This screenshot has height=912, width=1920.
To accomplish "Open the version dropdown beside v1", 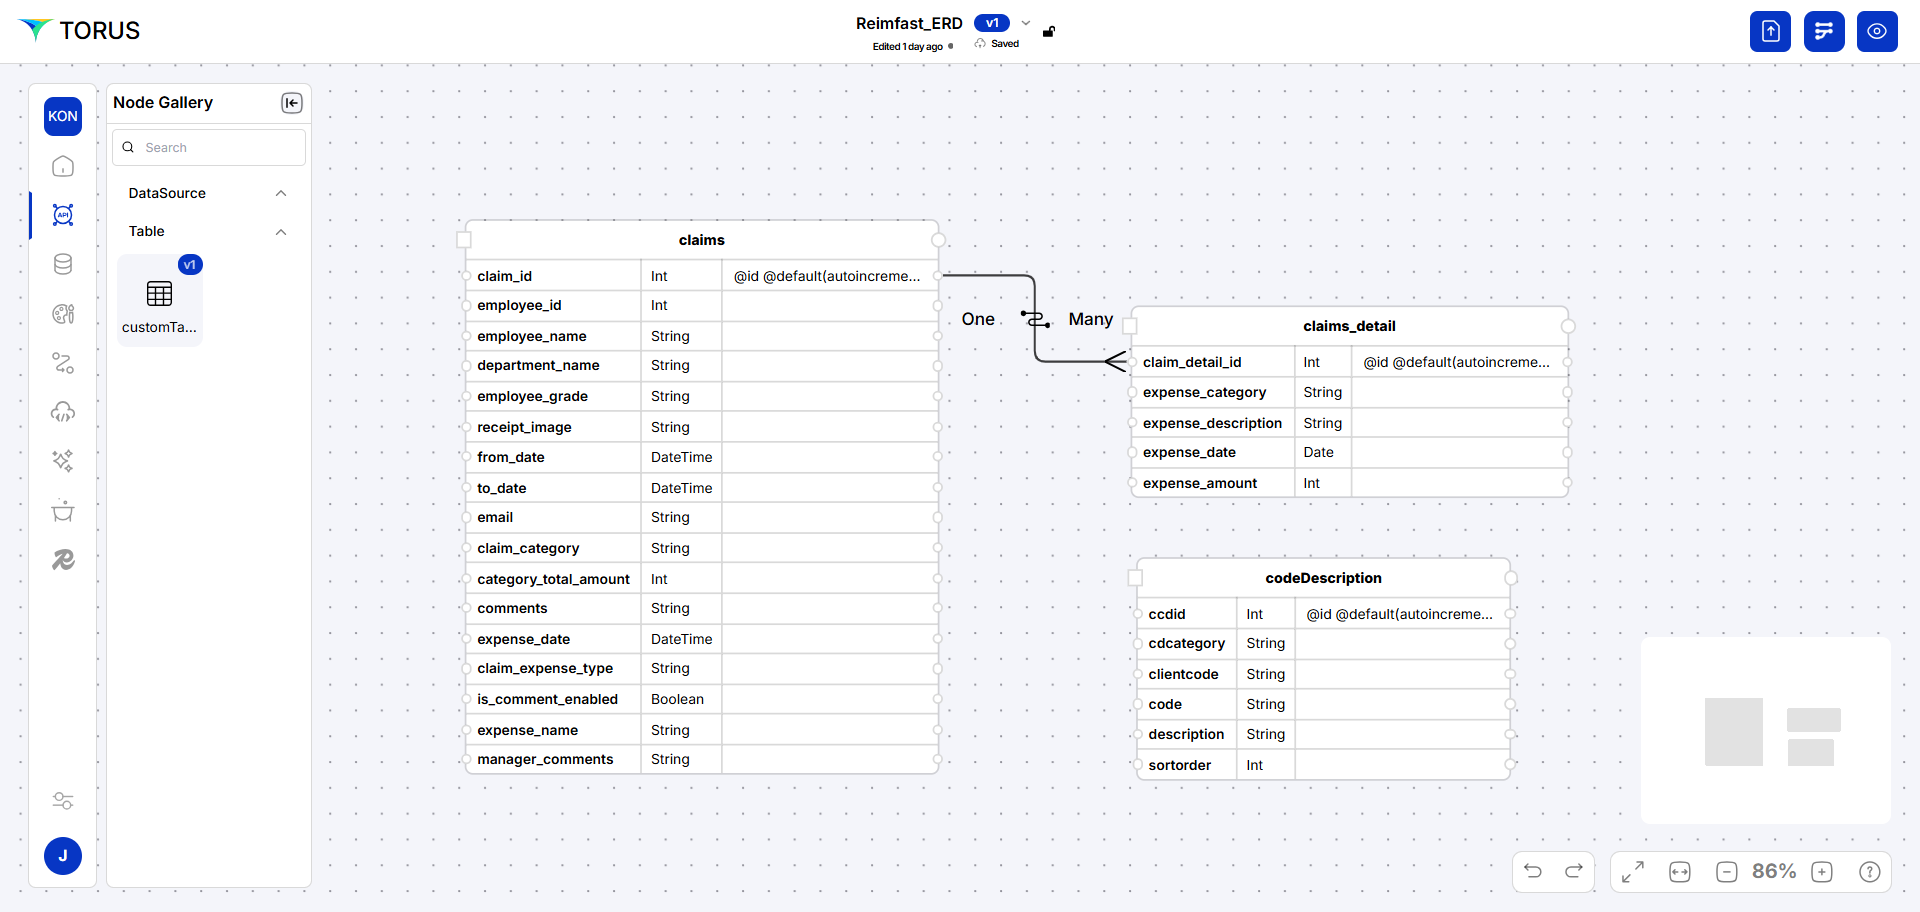I will pyautogui.click(x=1025, y=23).
